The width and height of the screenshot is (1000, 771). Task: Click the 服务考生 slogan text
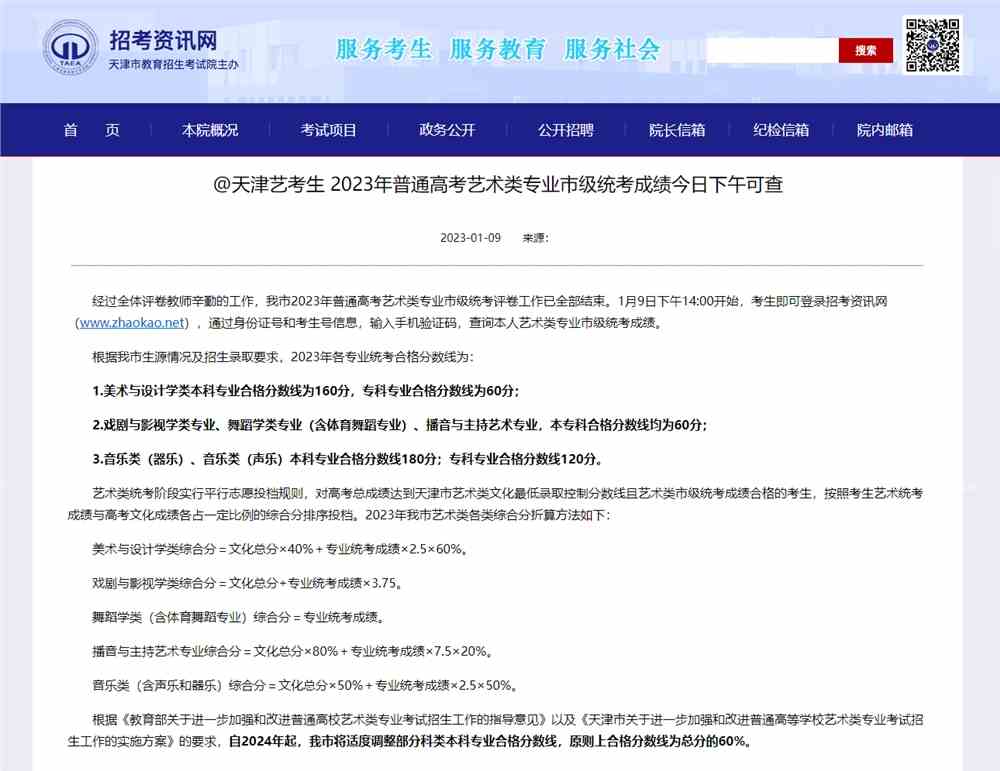point(383,49)
